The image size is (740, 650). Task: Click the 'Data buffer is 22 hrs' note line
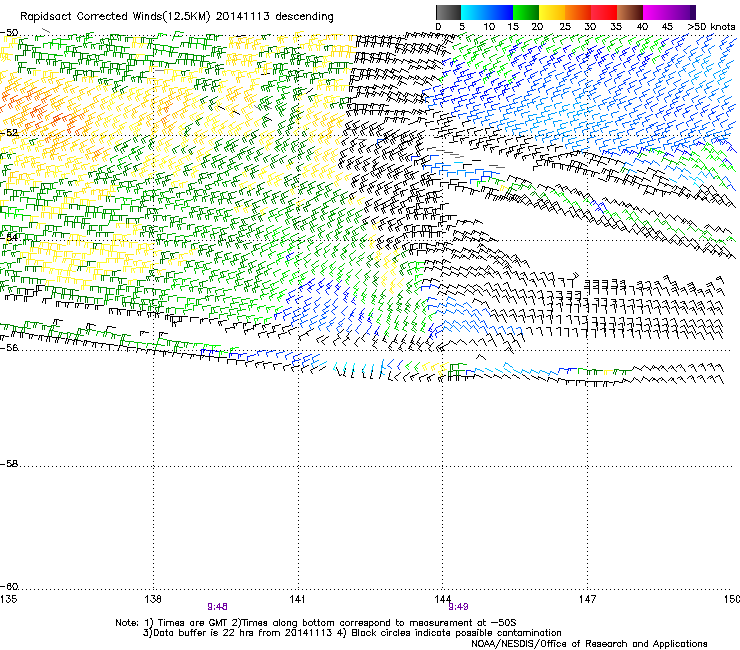pos(352,633)
